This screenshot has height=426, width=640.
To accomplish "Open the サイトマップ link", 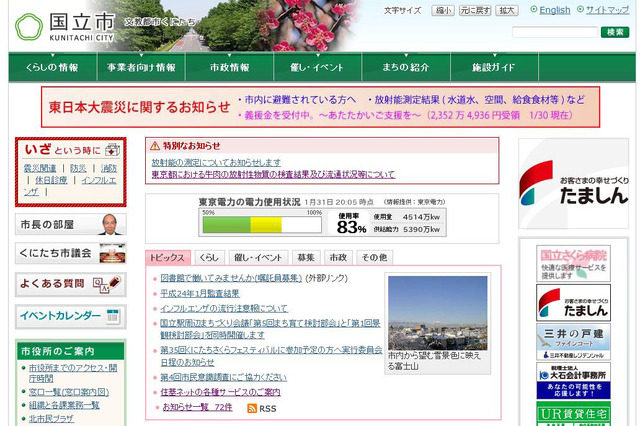I will click(607, 10).
